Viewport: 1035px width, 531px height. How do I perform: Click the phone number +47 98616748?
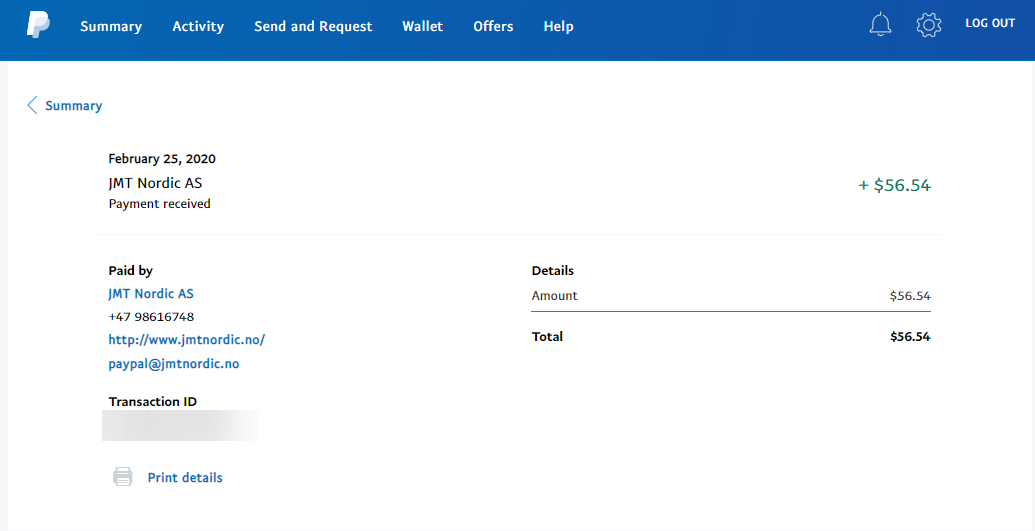pos(151,317)
